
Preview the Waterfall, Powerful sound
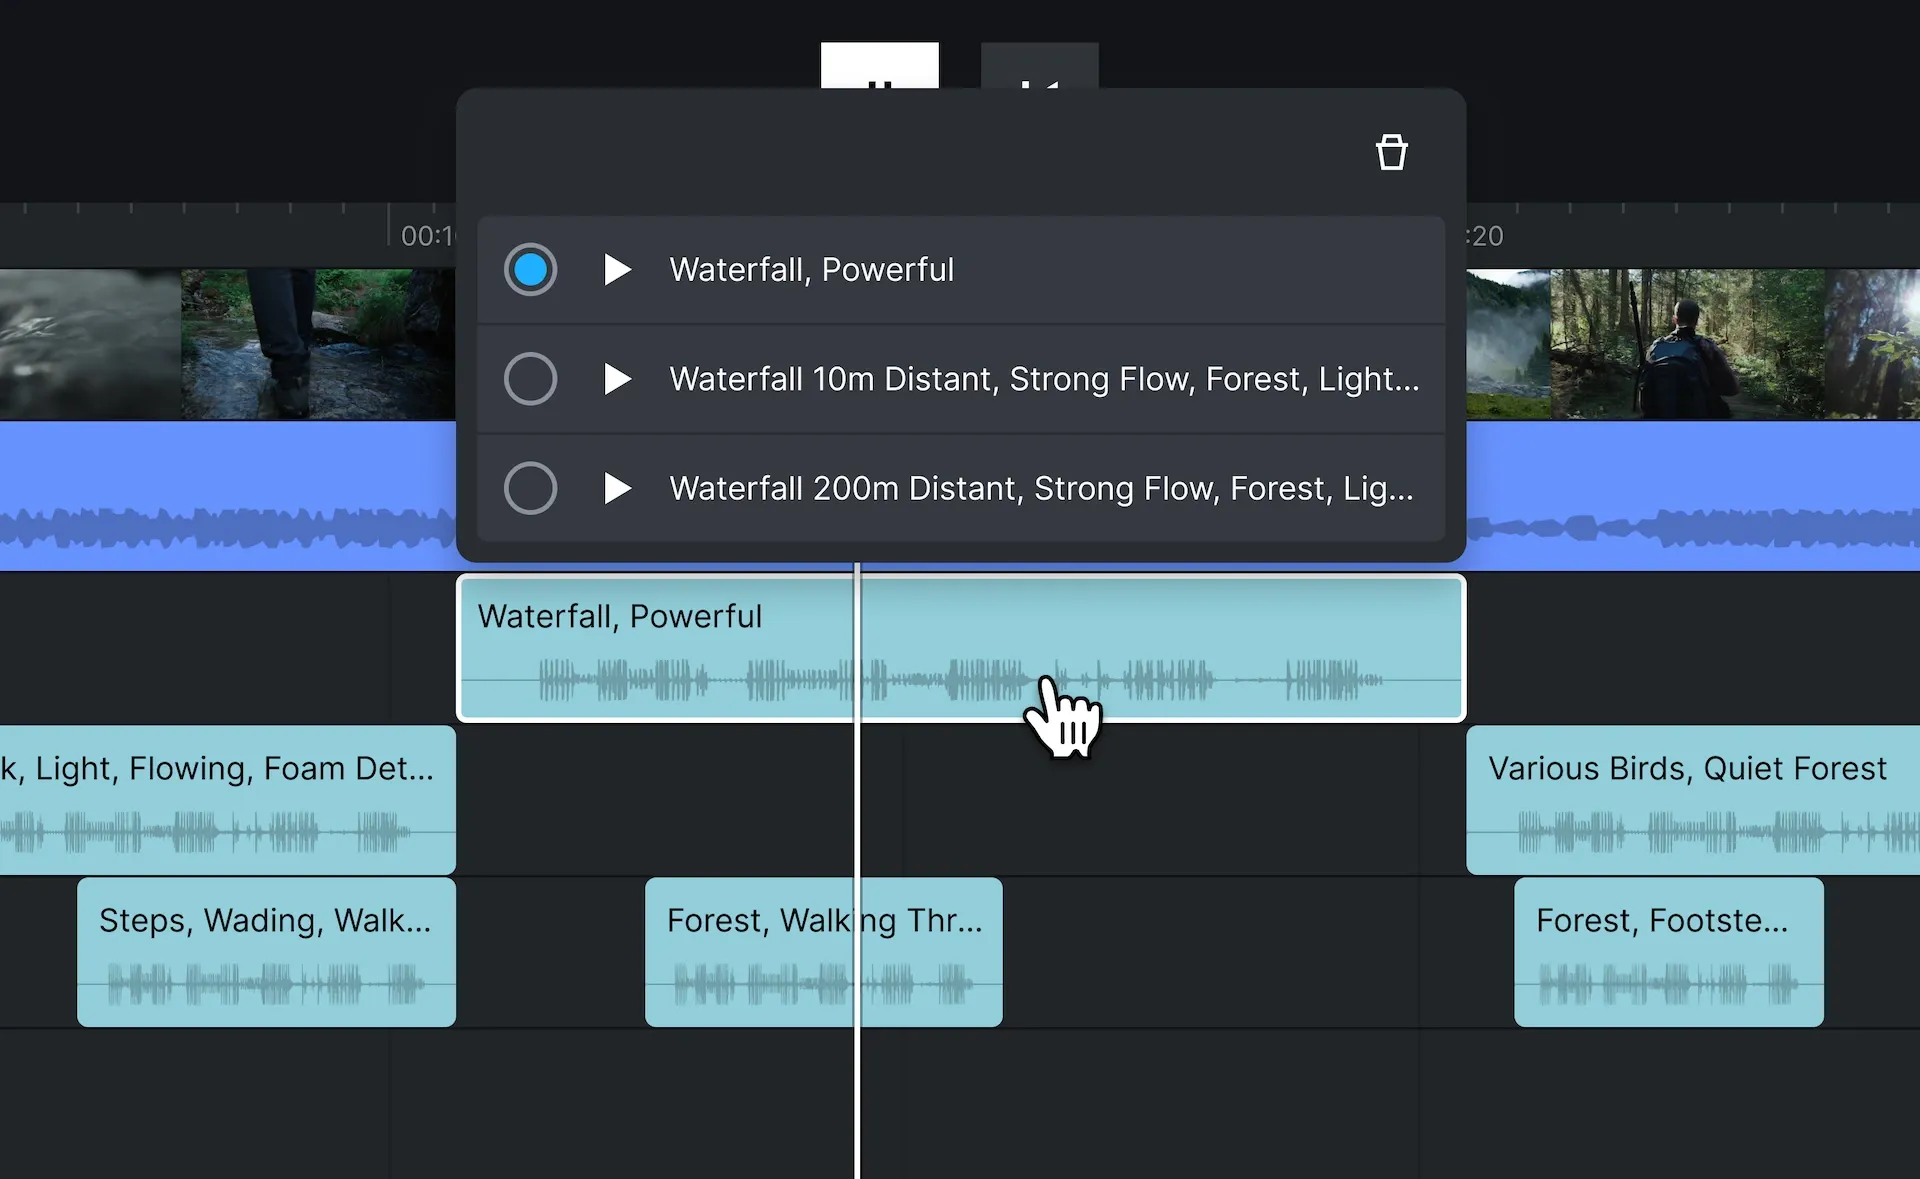617,269
